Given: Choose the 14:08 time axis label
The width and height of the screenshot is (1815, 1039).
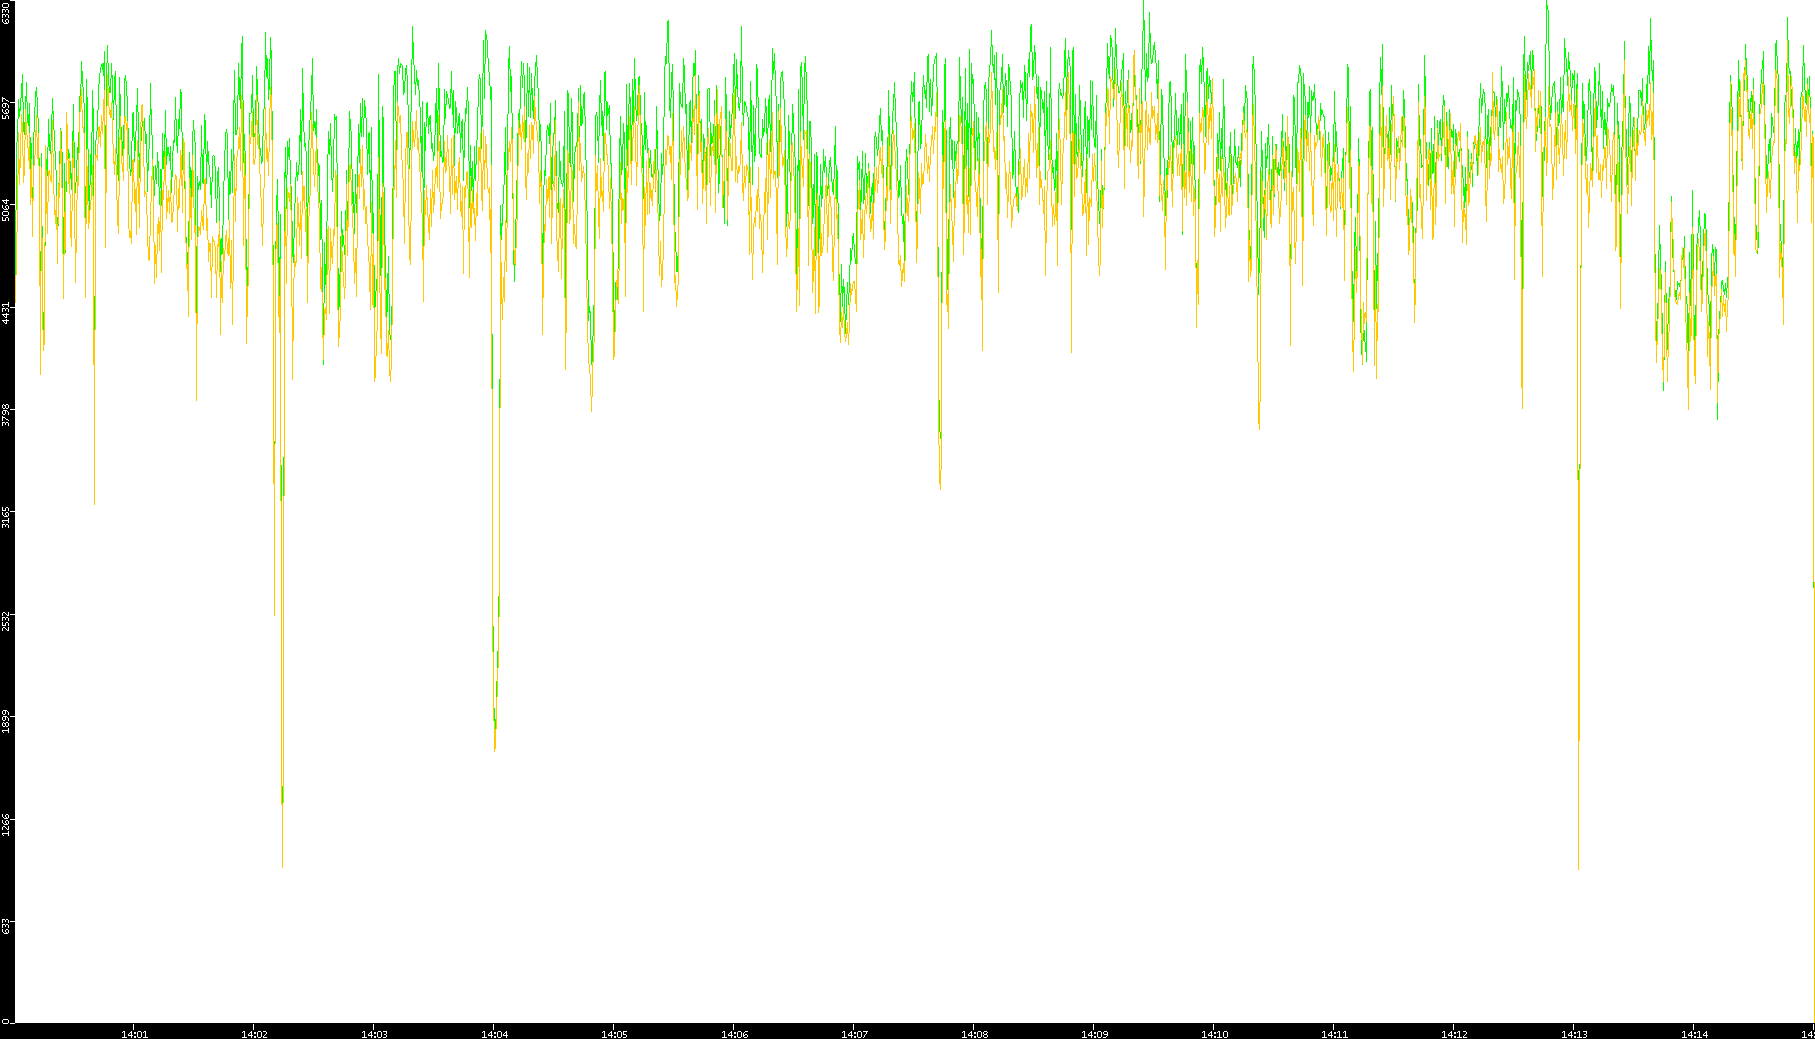Looking at the screenshot, I should (x=974, y=1034).
